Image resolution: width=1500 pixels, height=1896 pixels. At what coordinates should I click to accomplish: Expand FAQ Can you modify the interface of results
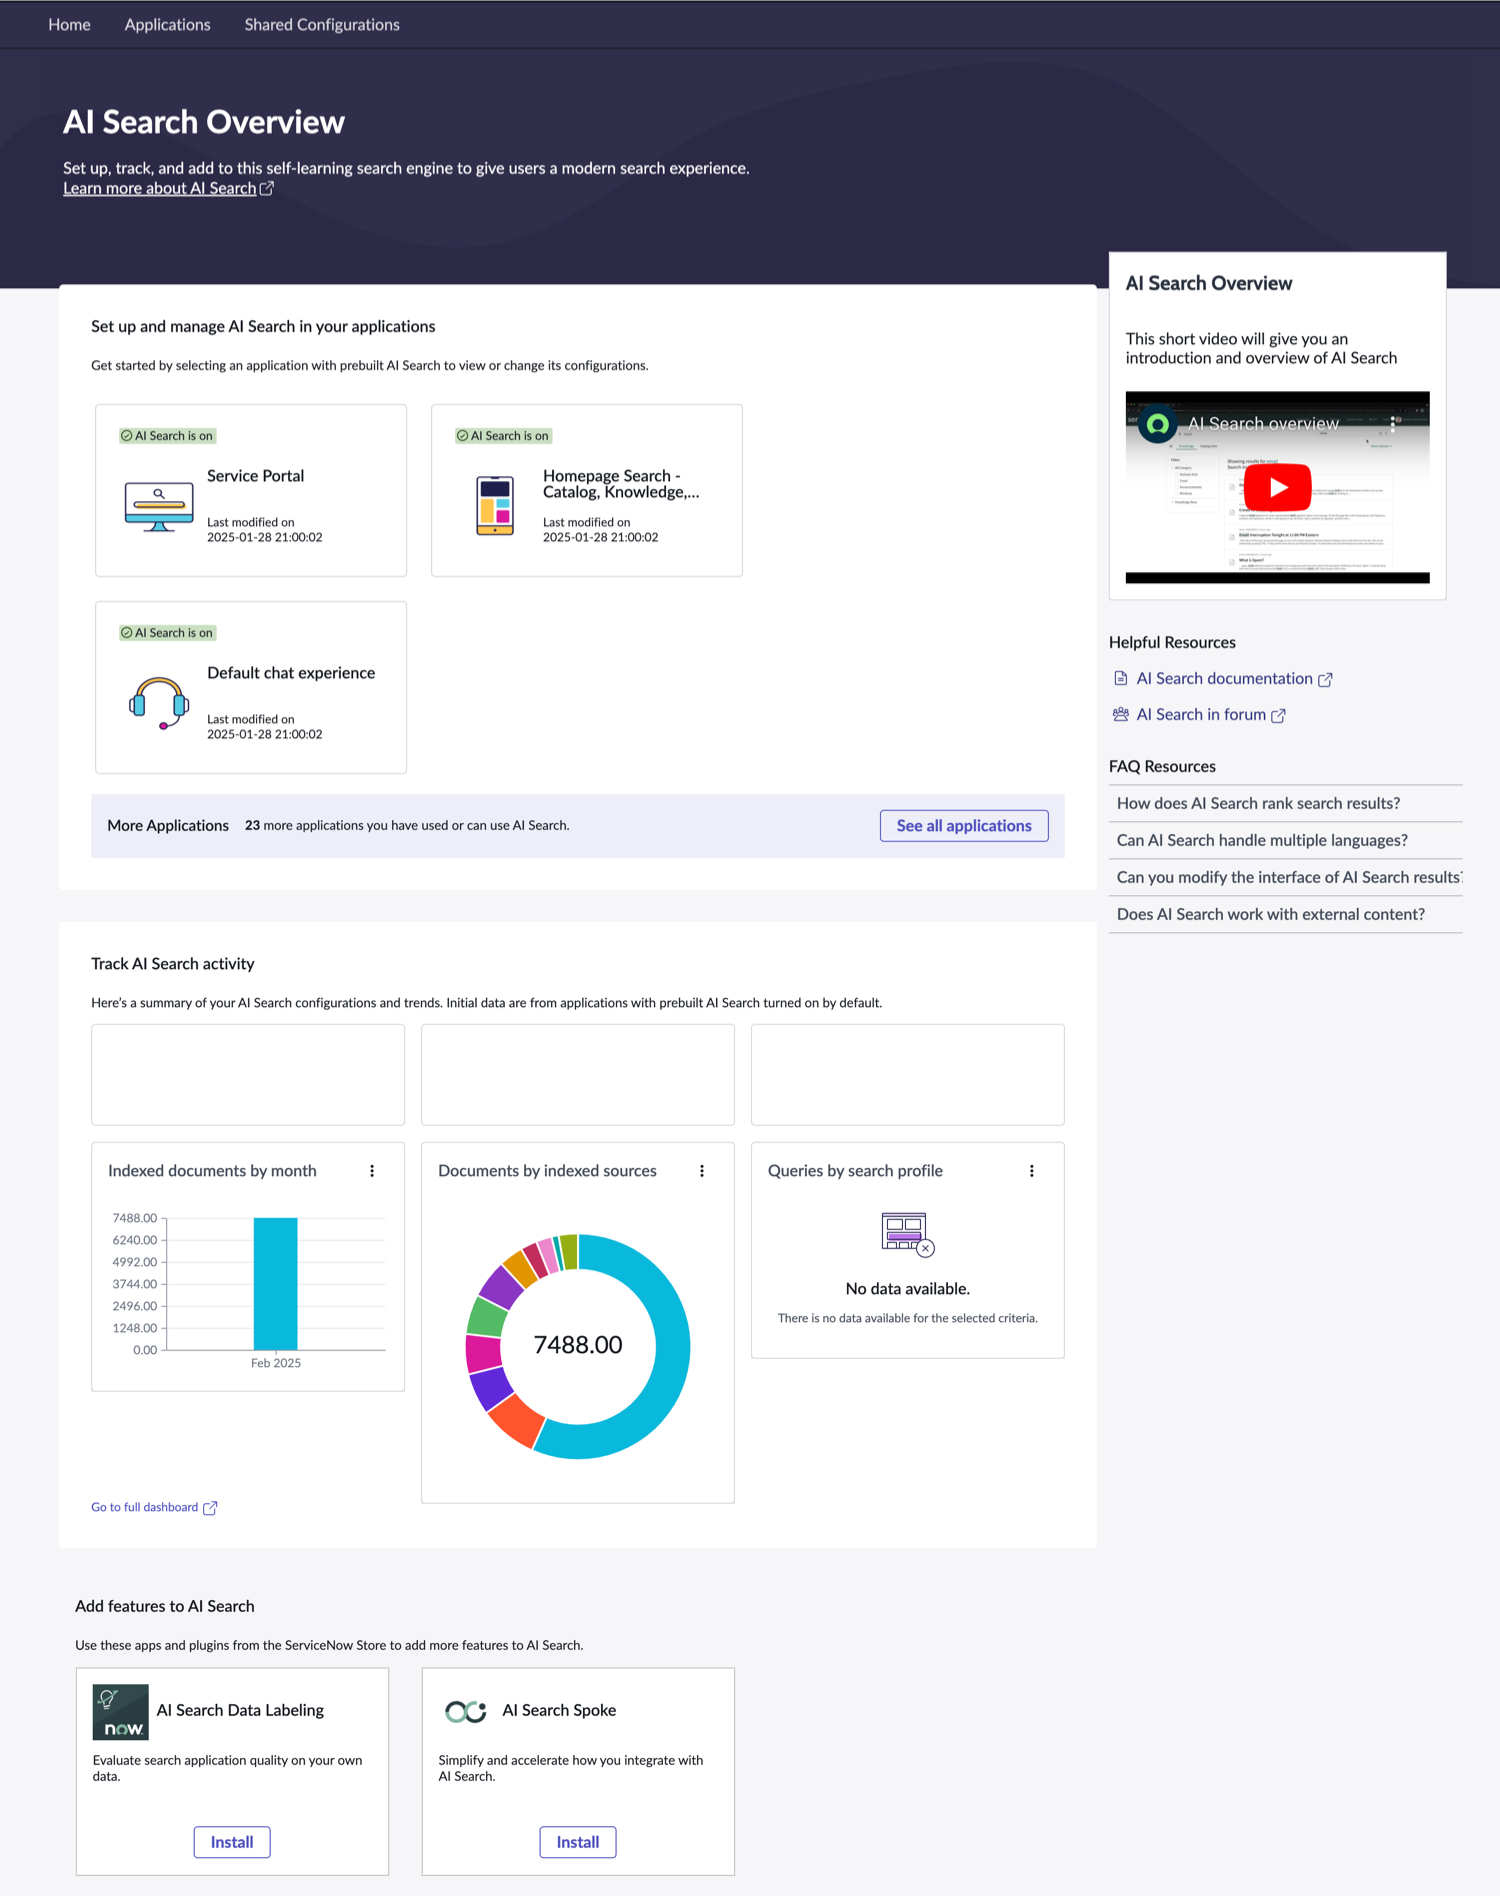1285,877
